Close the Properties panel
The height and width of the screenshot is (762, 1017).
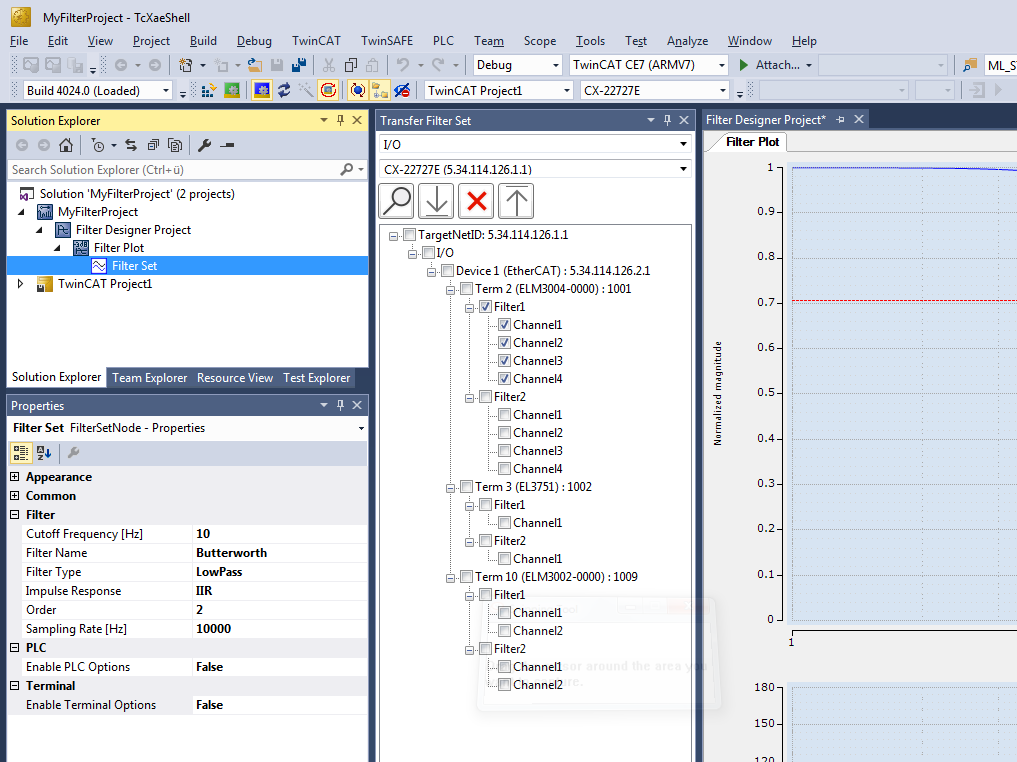(x=357, y=405)
